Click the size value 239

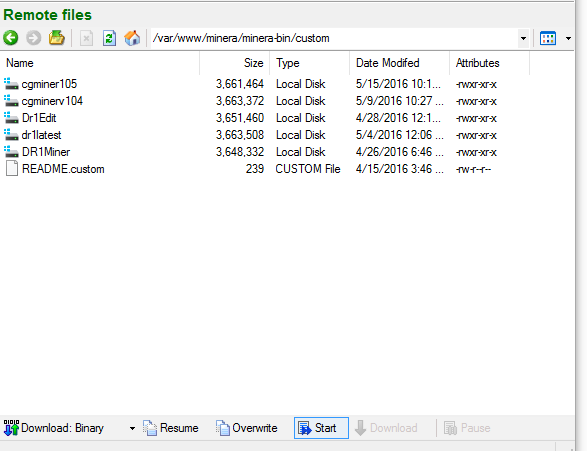(255, 169)
